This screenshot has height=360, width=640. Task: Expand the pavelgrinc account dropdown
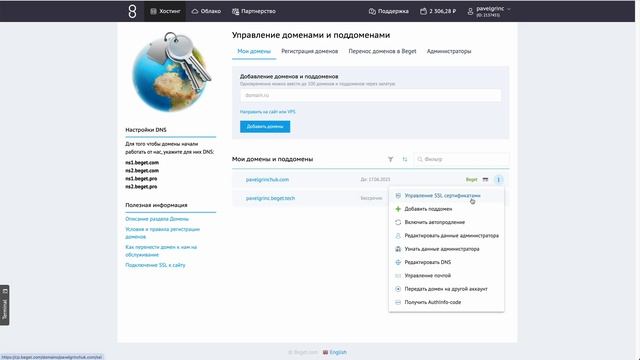pos(489,11)
